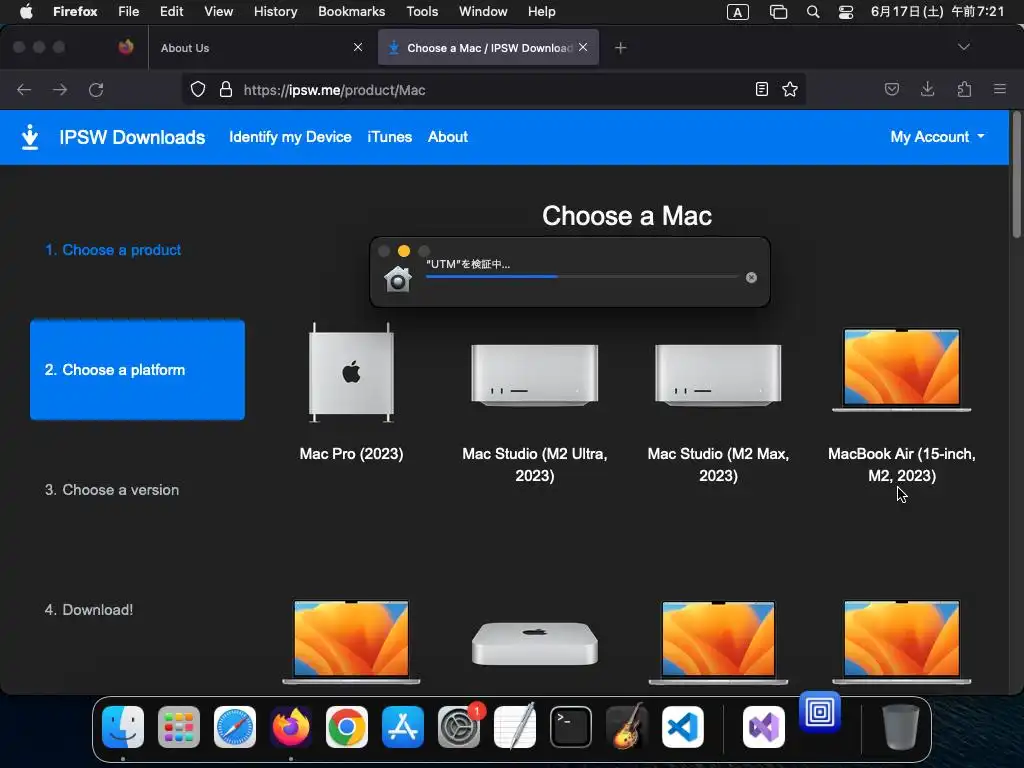Click the menu bar date and time
The width and height of the screenshot is (1024, 768).
[x=937, y=12]
